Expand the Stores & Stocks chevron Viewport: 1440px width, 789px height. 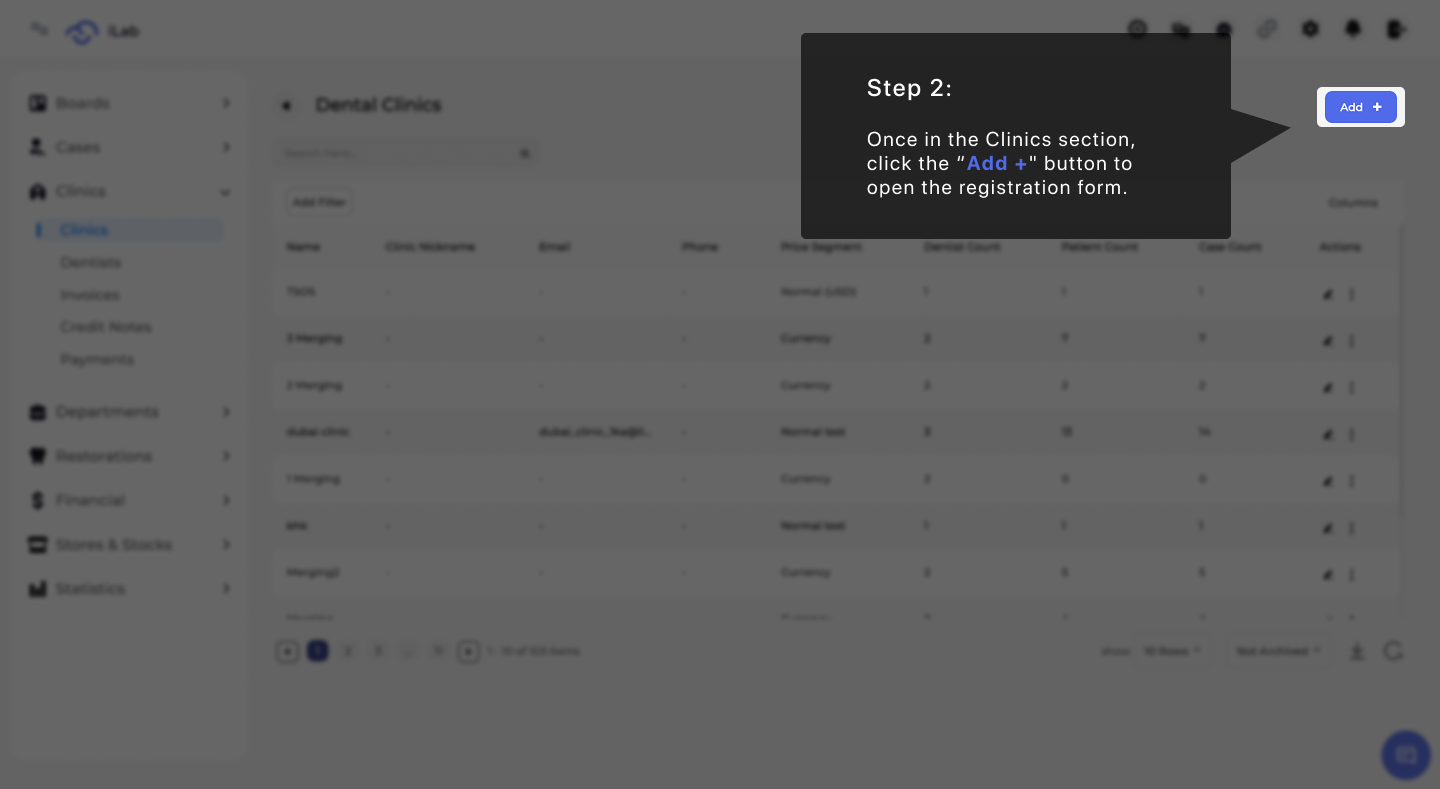pyautogui.click(x=226, y=544)
